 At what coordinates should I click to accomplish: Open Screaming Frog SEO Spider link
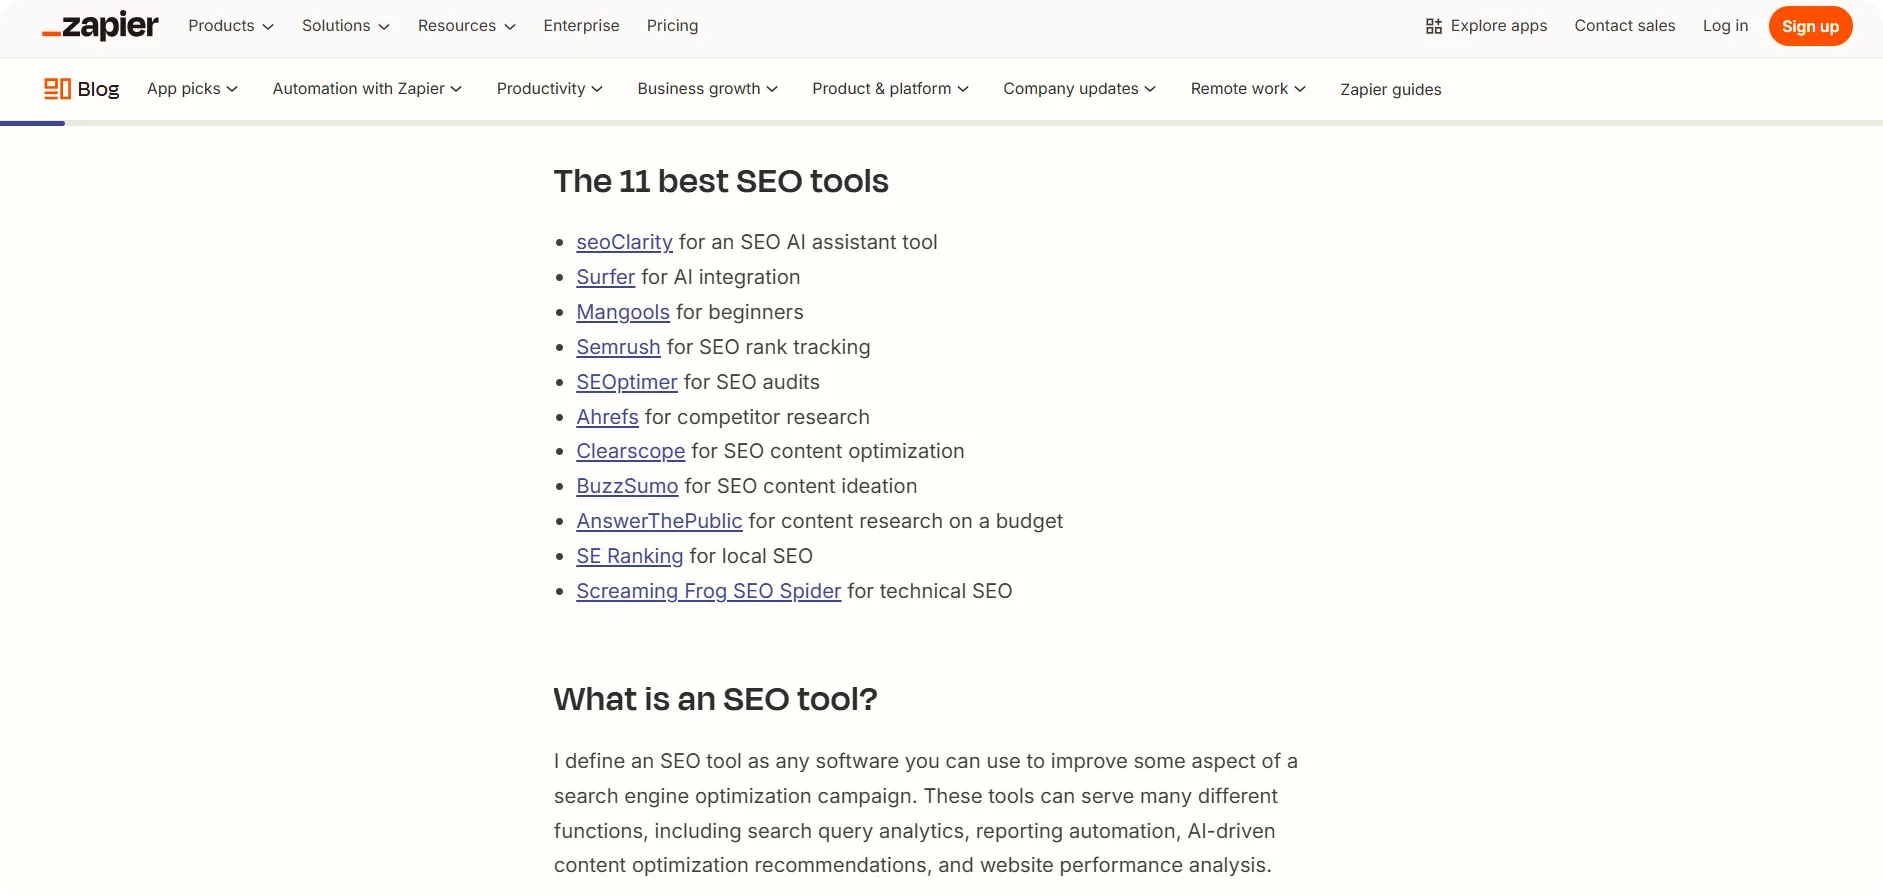pyautogui.click(x=709, y=591)
